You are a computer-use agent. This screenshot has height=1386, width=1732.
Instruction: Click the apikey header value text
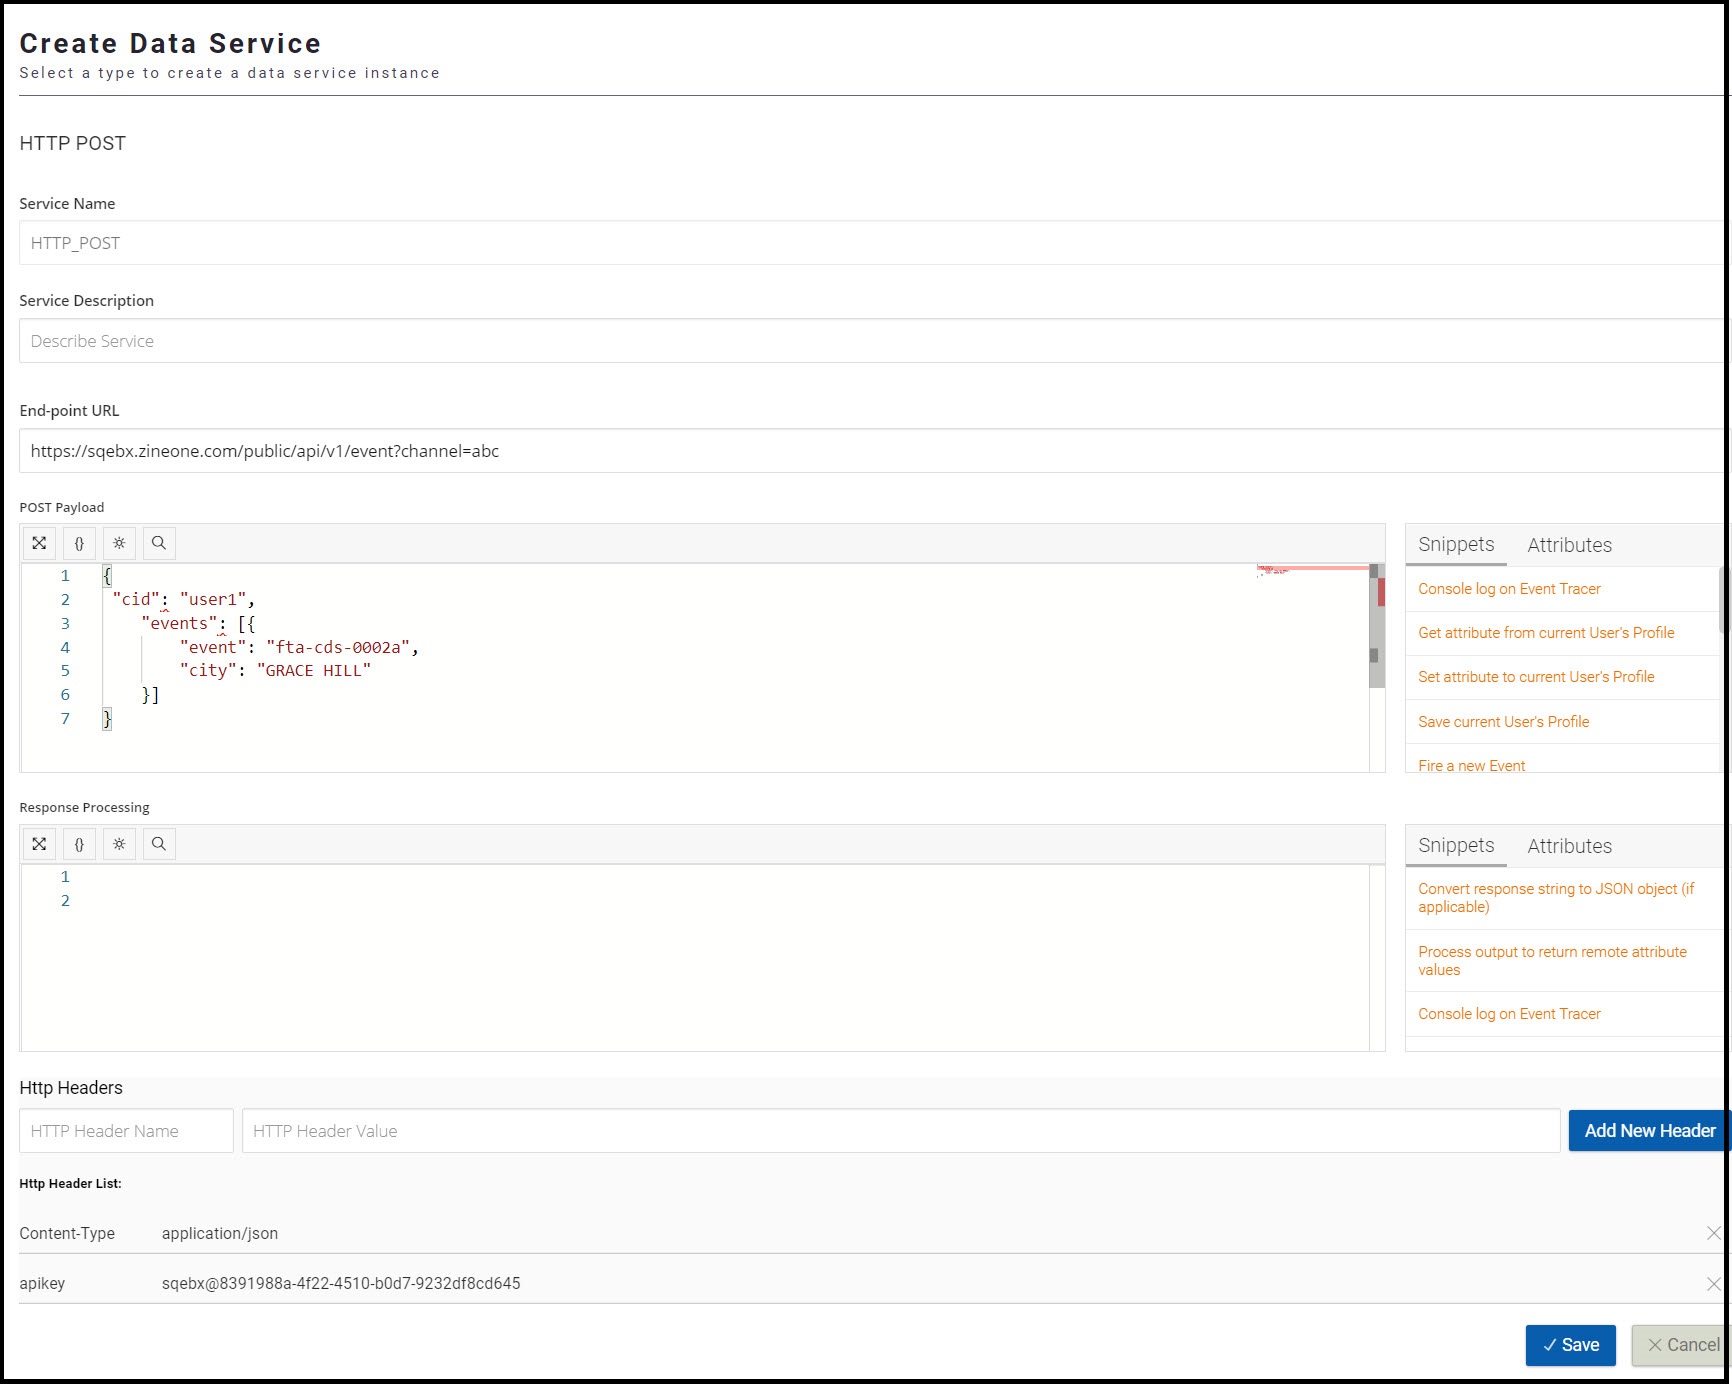(x=341, y=1284)
